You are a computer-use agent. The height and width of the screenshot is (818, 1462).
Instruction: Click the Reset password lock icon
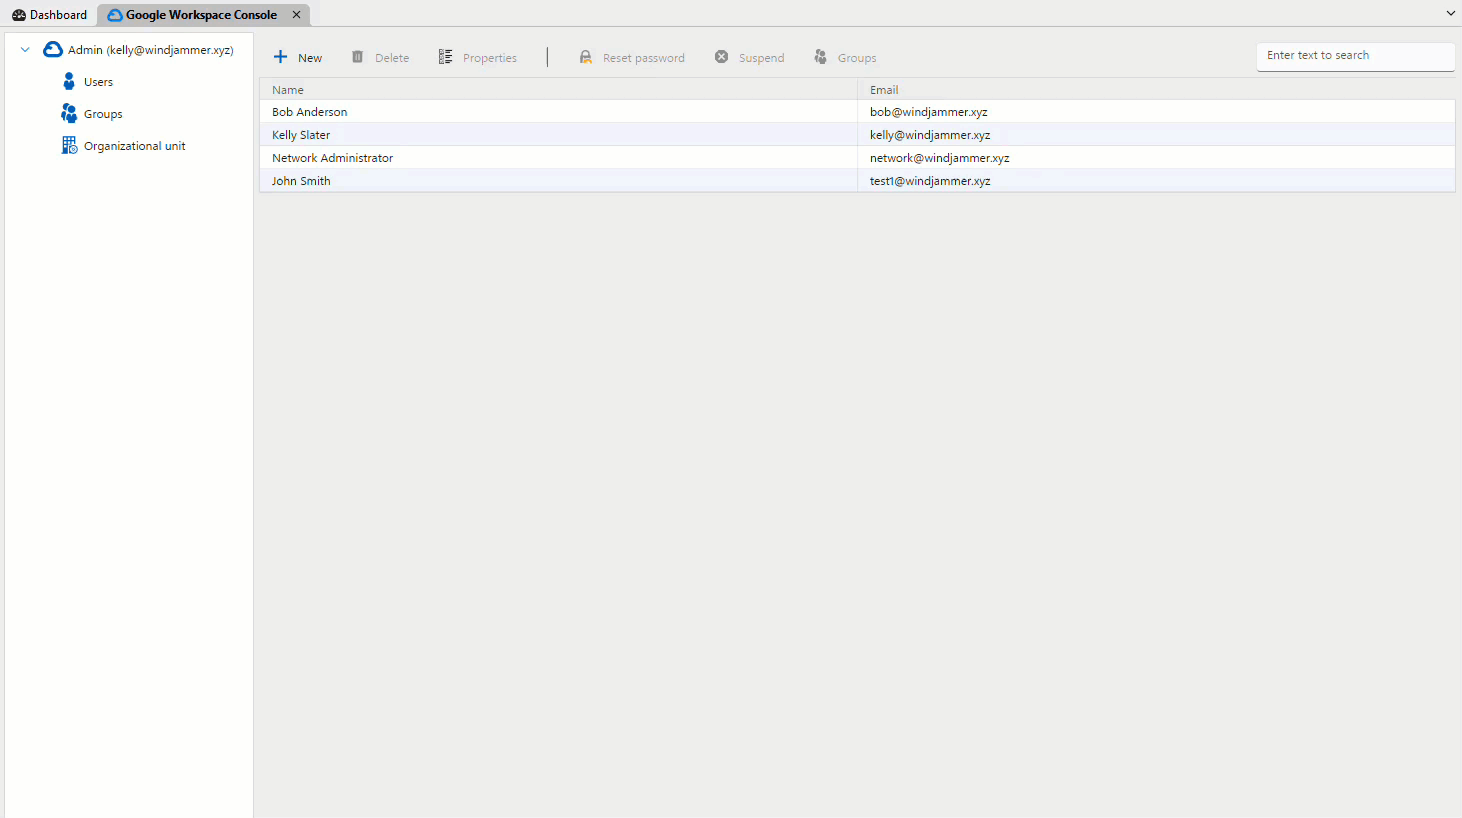pyautogui.click(x=586, y=57)
